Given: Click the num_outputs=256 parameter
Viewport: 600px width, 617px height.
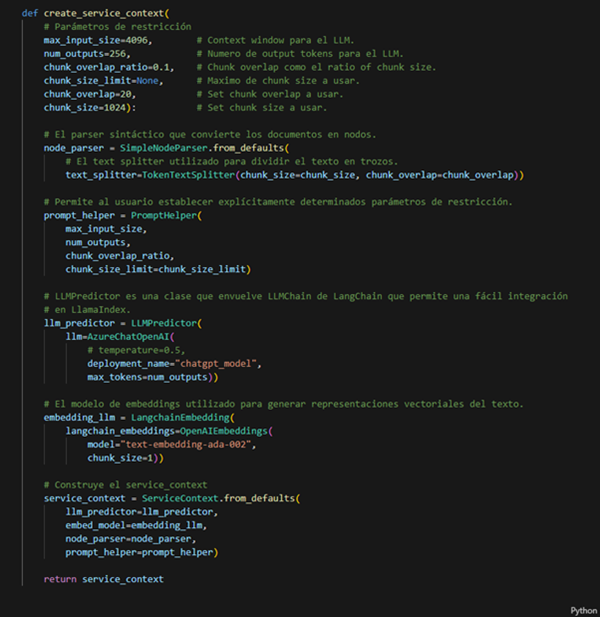Looking at the screenshot, I should click(x=85, y=54).
